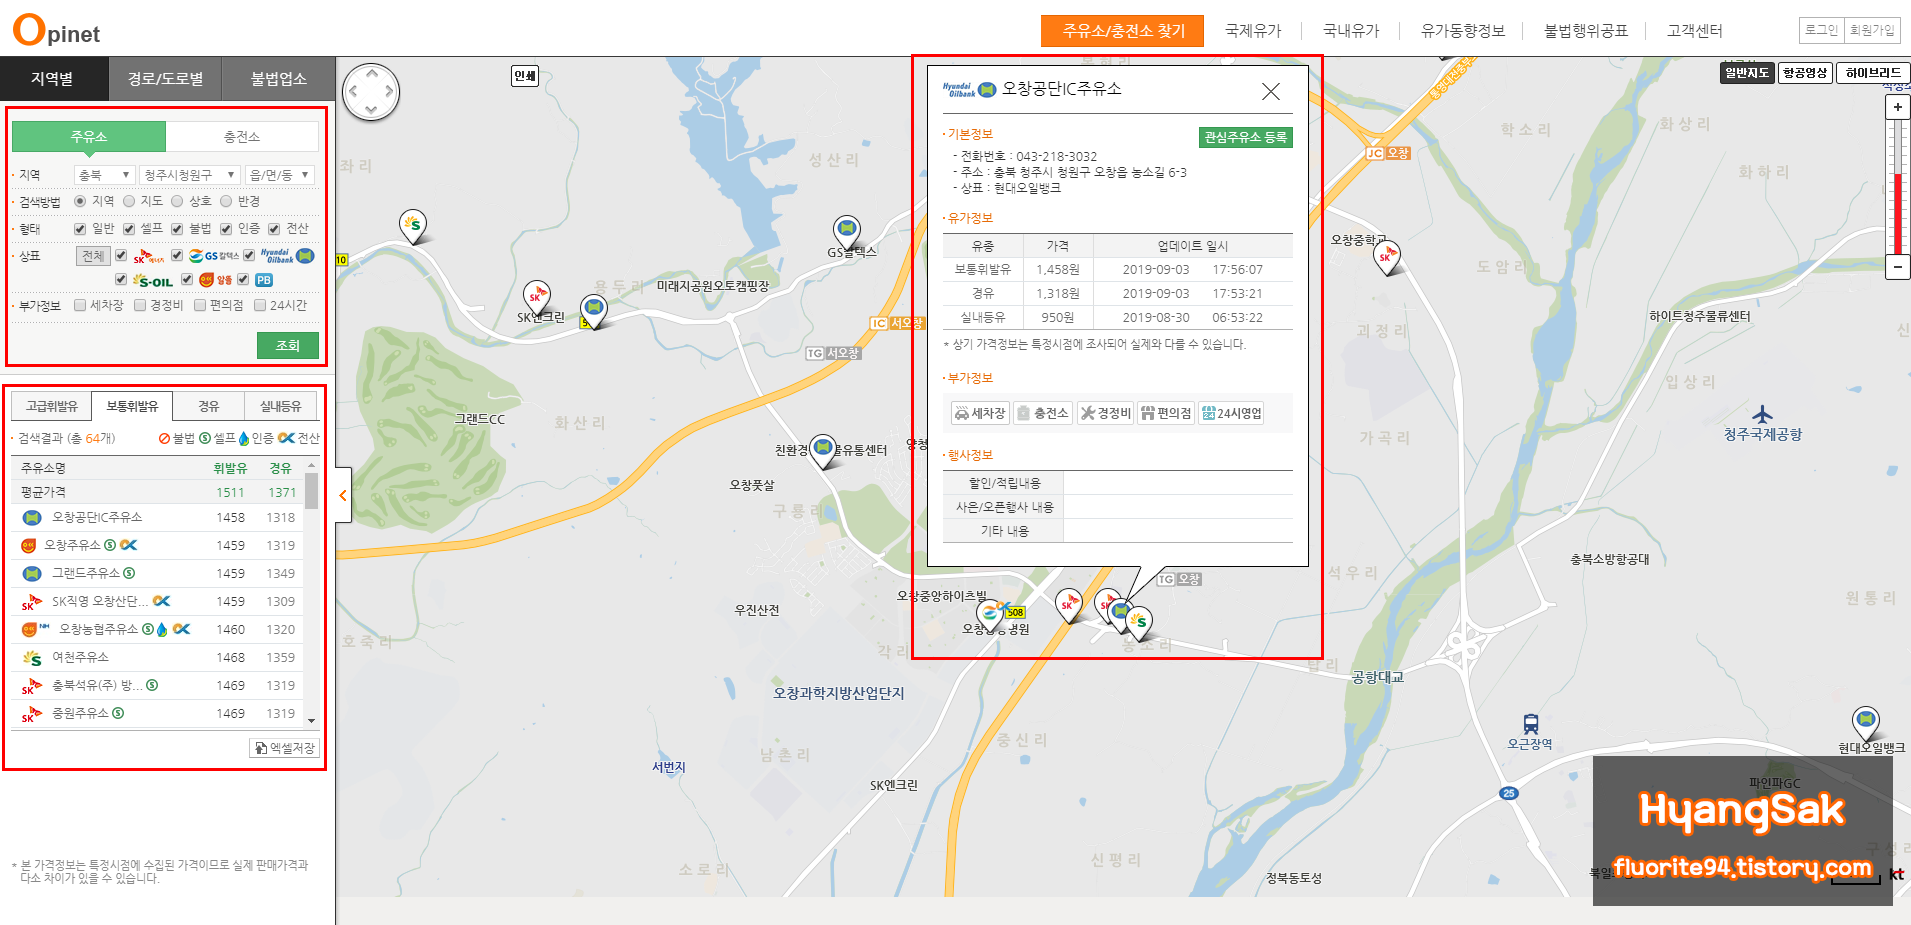1911x925 pixels.
Task: Select the 반경 search method radio
Action: tap(226, 201)
